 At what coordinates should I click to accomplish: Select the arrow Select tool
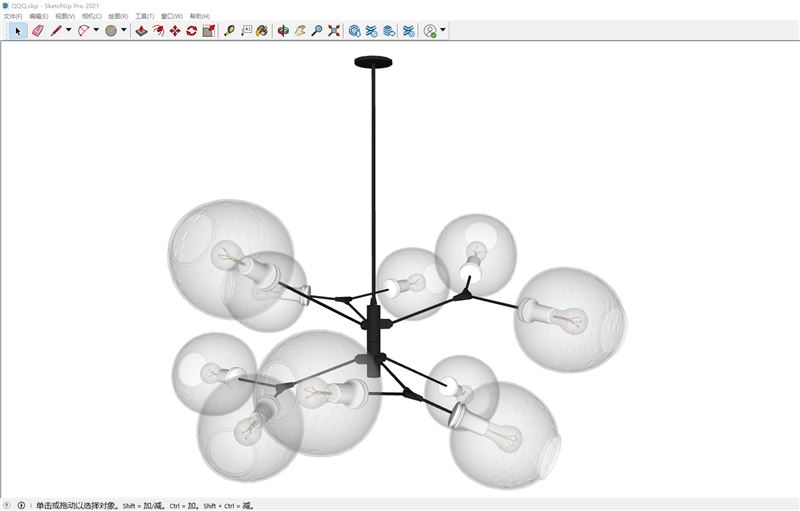(x=17, y=31)
